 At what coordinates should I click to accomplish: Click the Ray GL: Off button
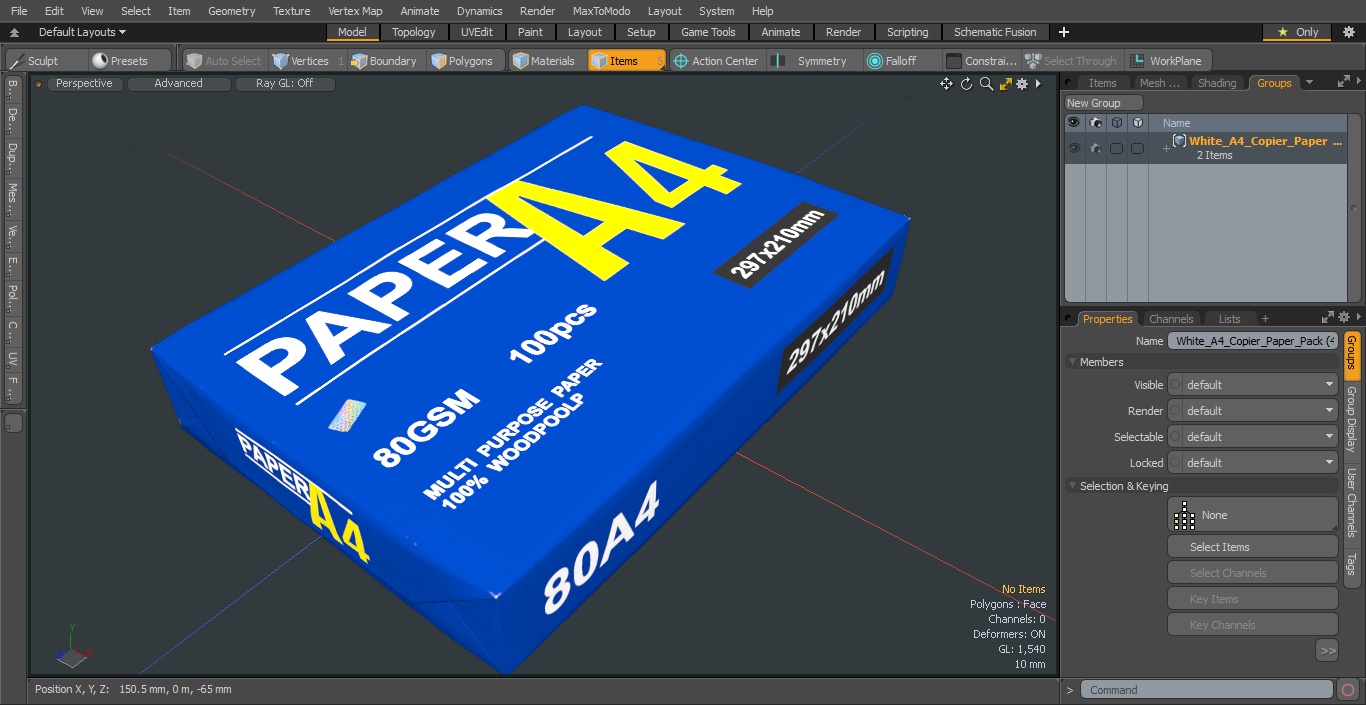coord(284,84)
